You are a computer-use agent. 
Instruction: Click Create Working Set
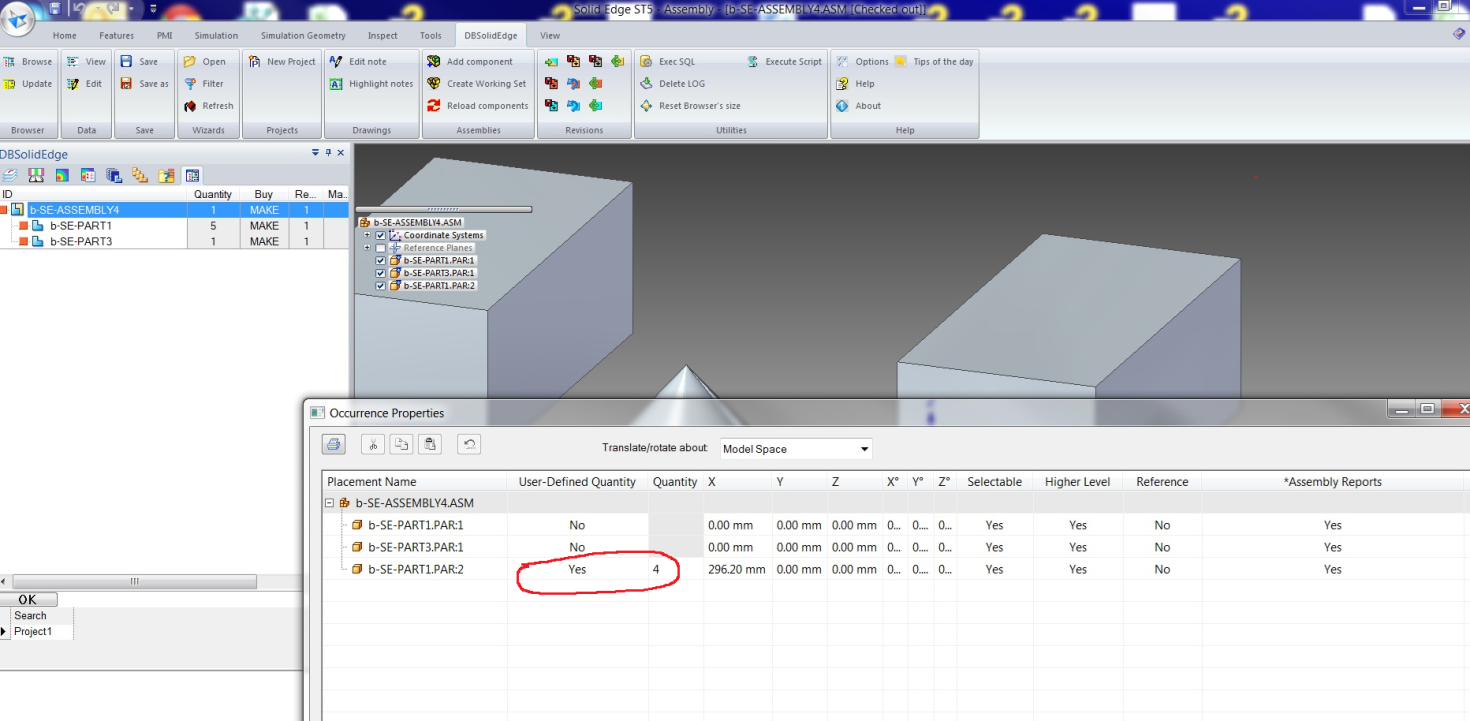(x=476, y=84)
